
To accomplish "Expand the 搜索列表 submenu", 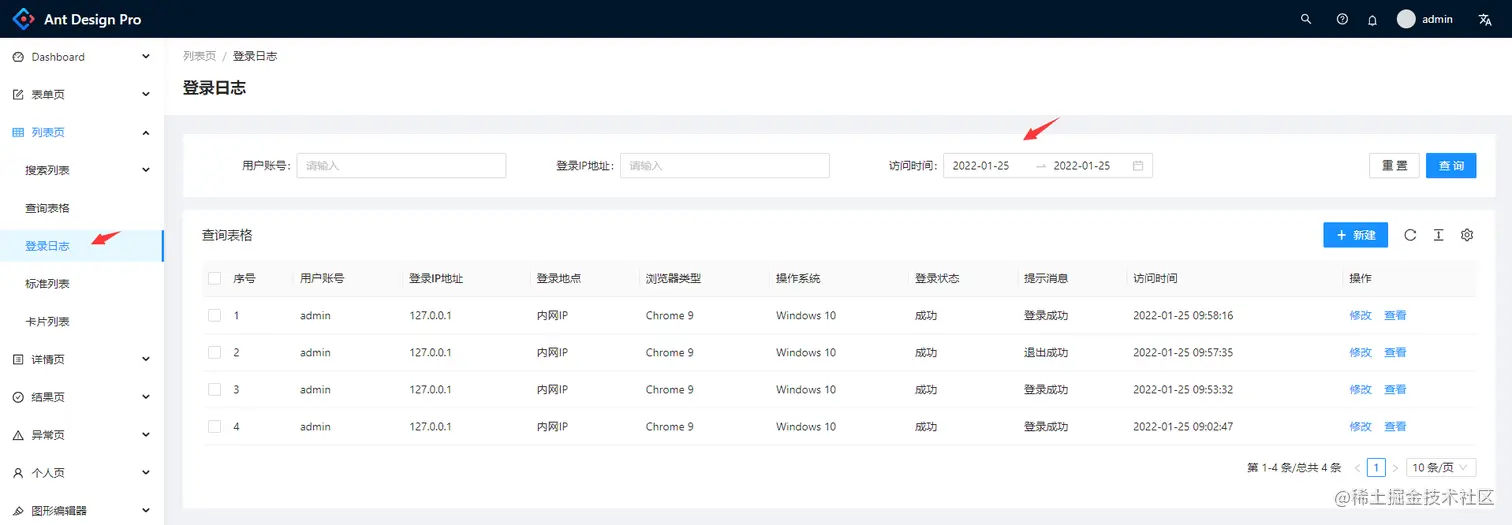I will coord(82,170).
